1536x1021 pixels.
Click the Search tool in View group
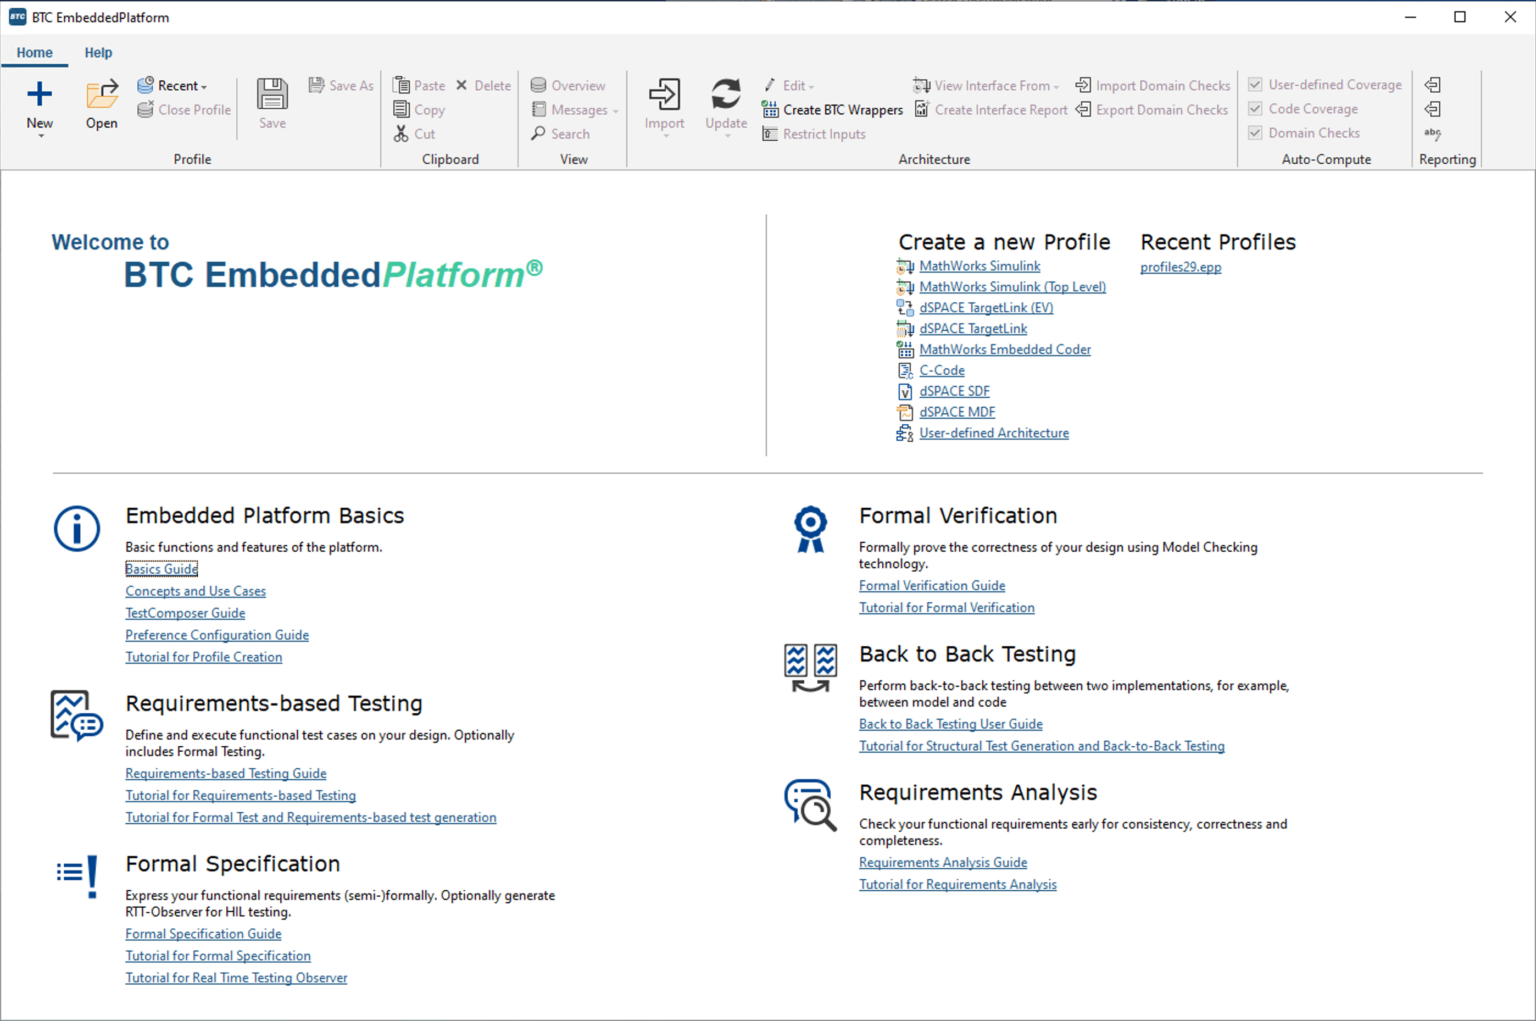pyautogui.click(x=561, y=134)
